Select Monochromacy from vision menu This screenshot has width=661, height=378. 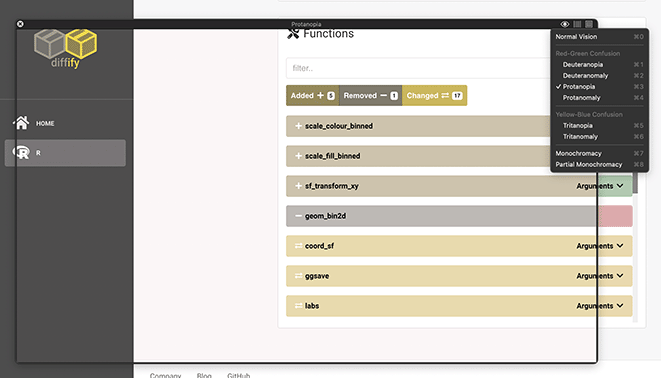coord(599,153)
